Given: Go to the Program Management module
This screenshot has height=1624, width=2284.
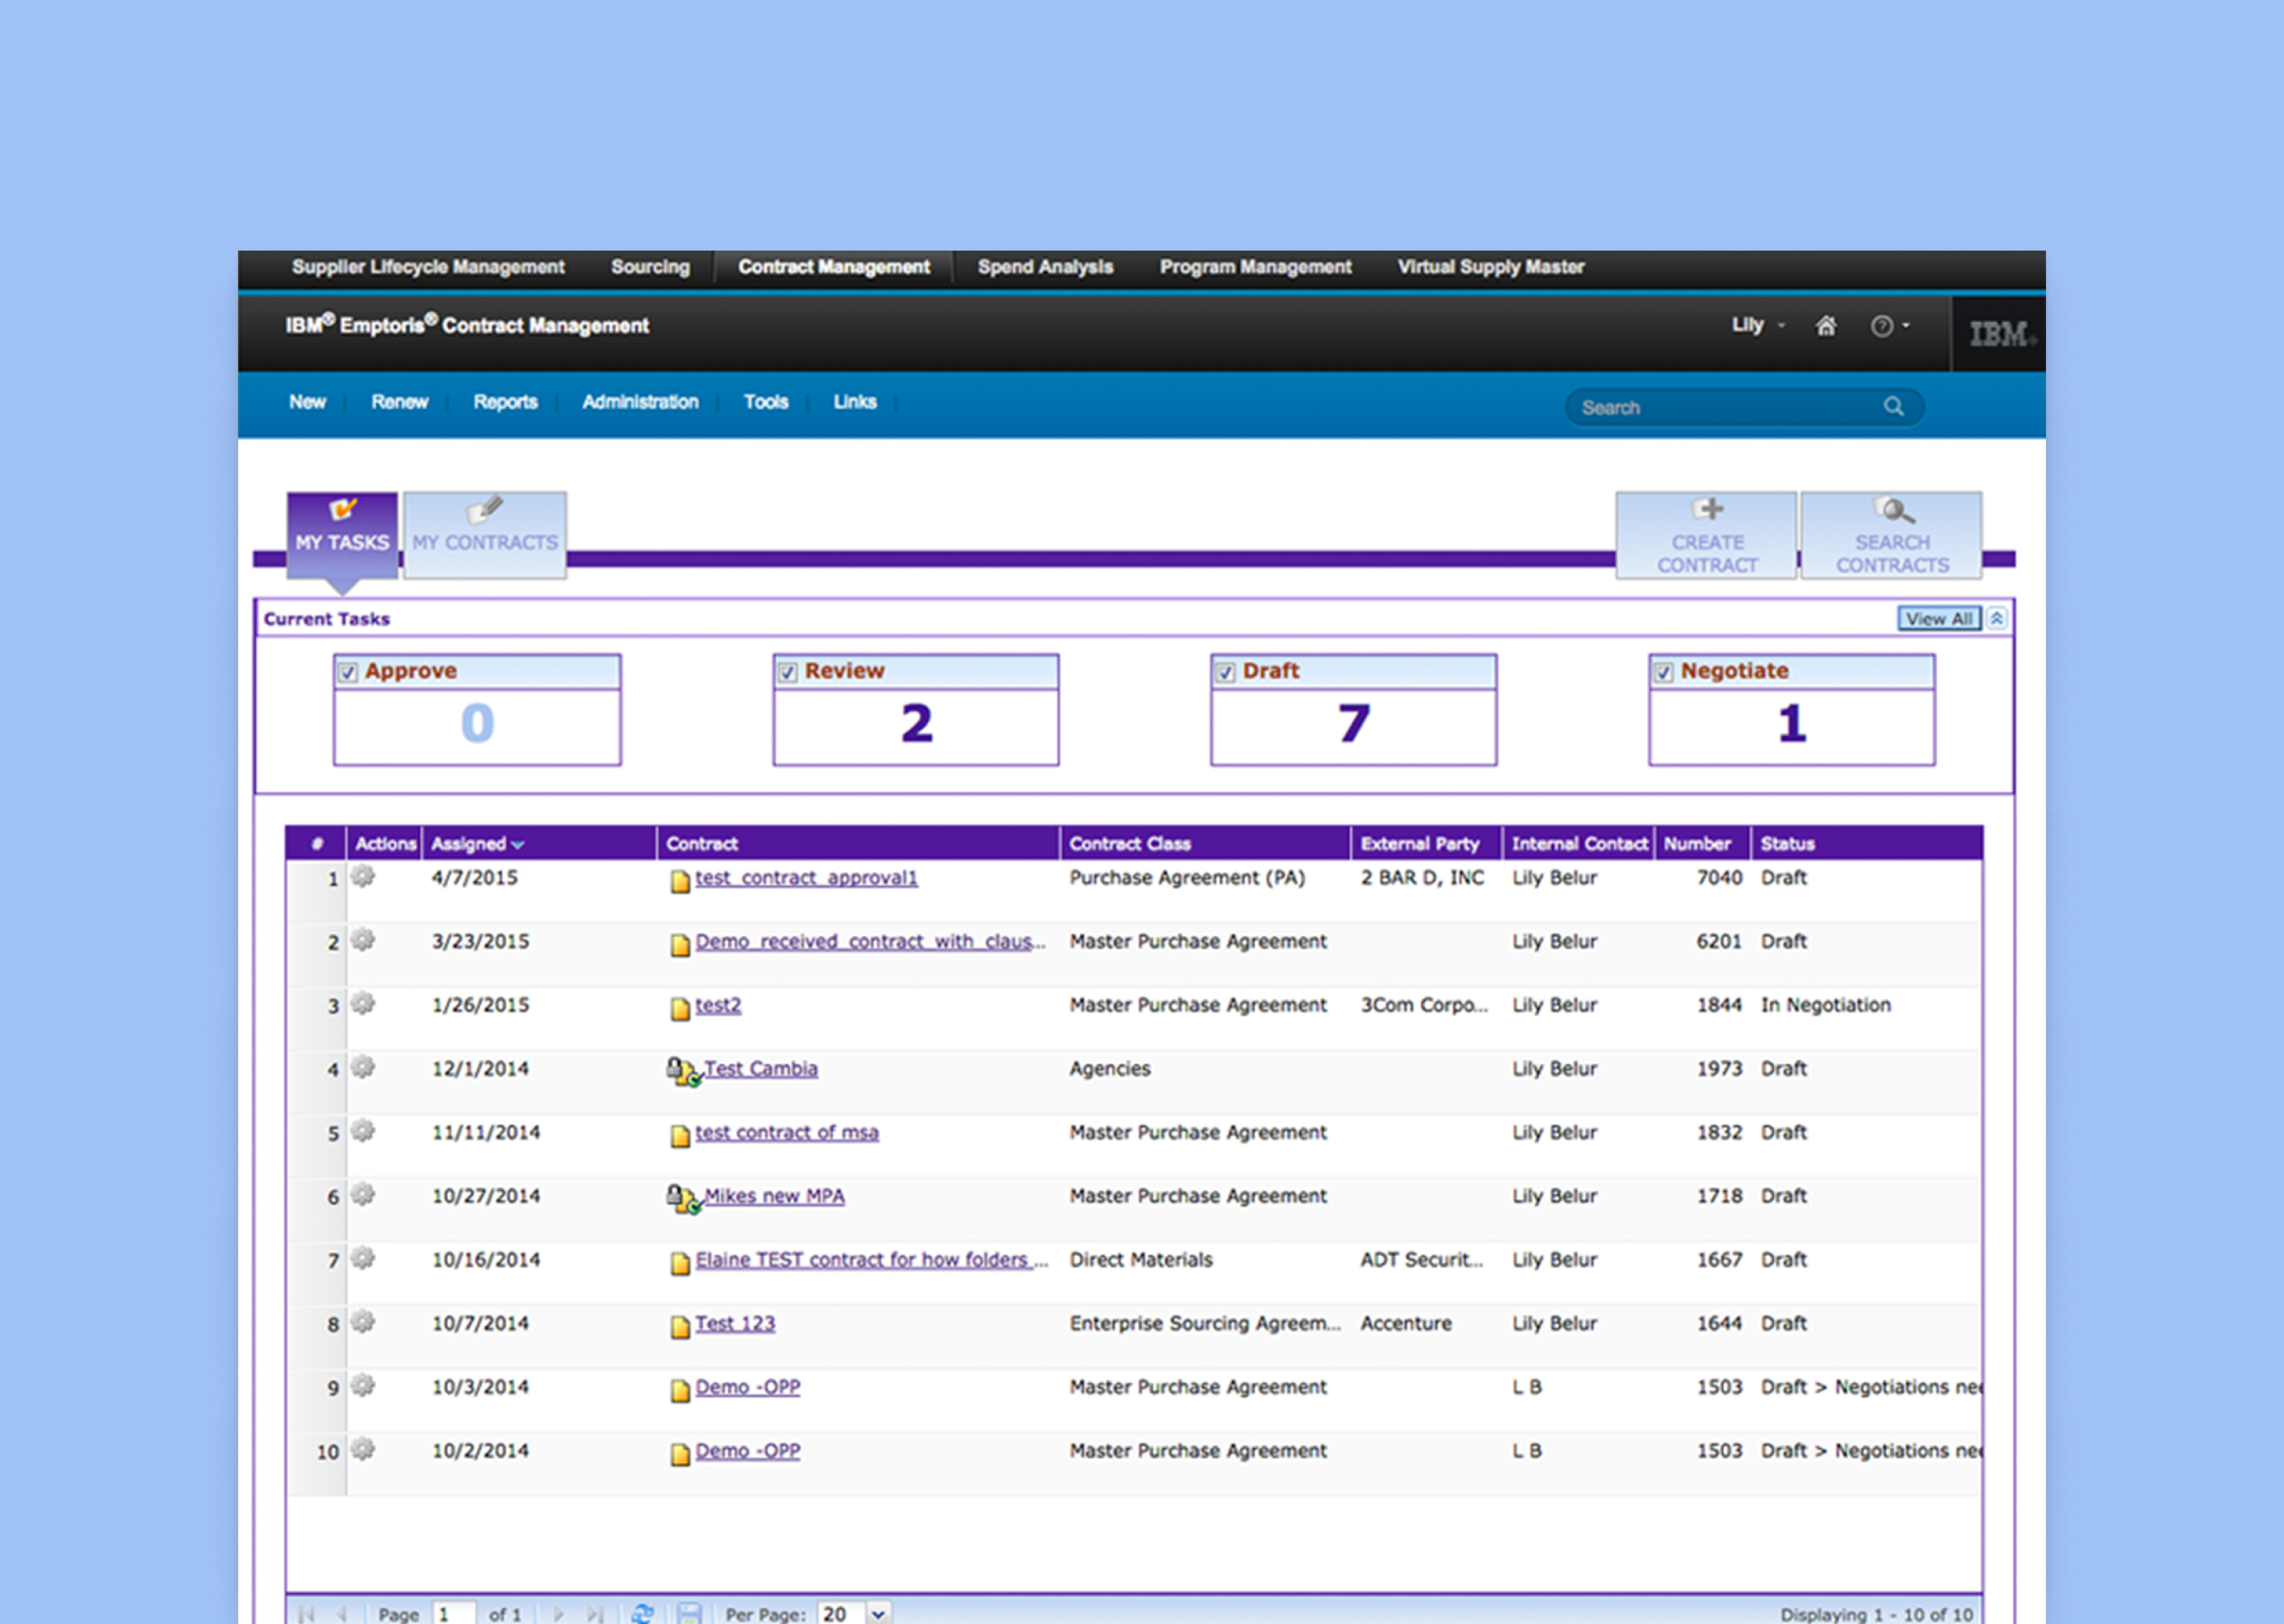Looking at the screenshot, I should [x=1255, y=267].
